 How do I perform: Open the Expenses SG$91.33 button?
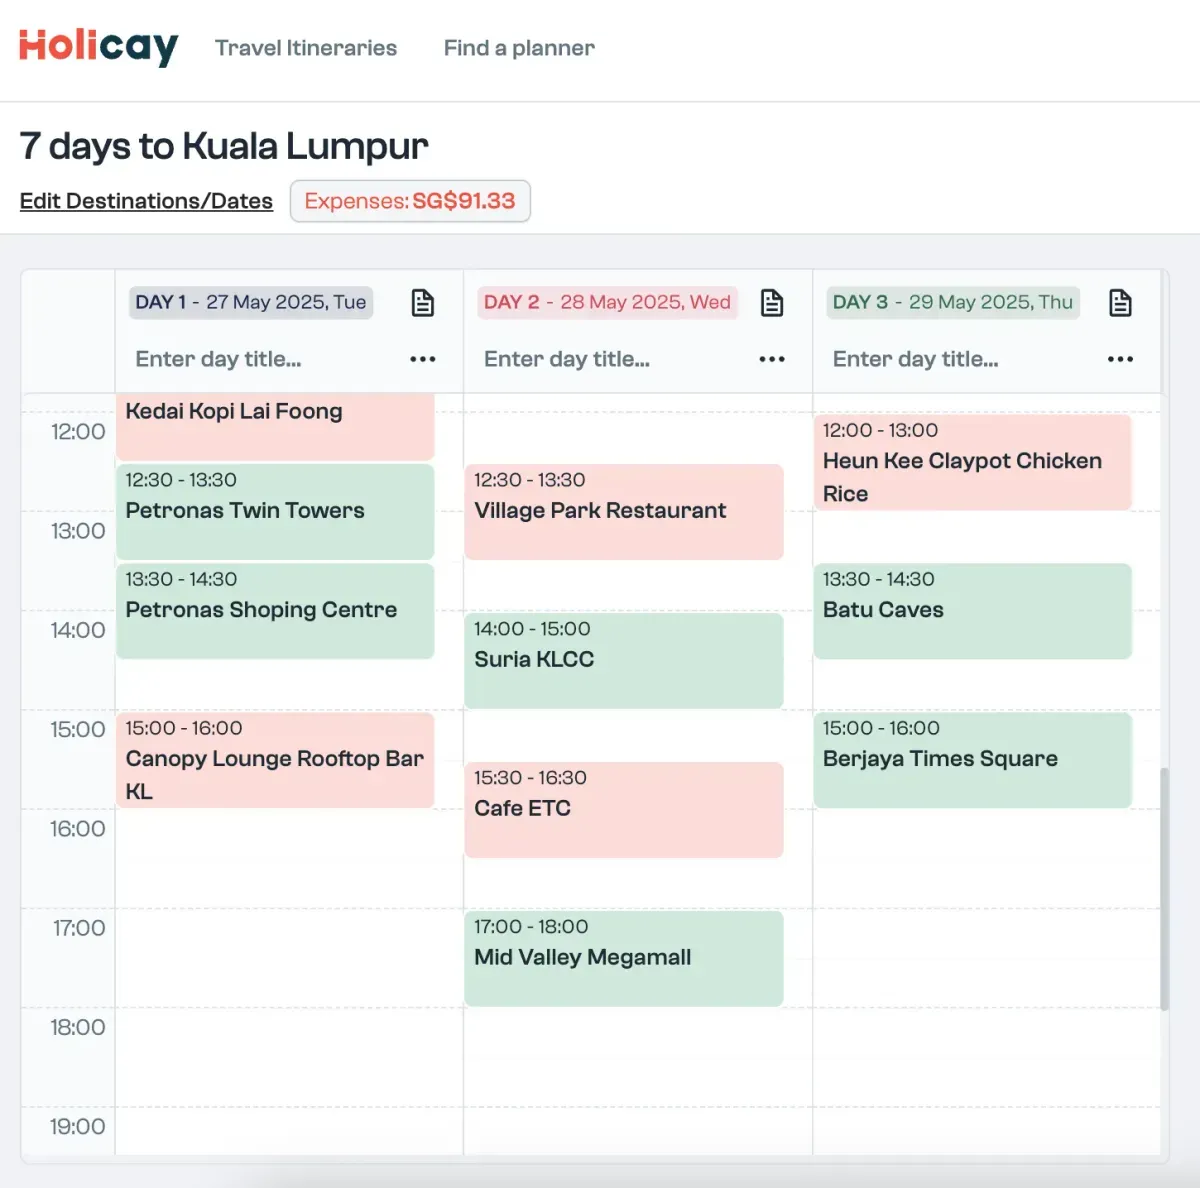pyautogui.click(x=410, y=201)
